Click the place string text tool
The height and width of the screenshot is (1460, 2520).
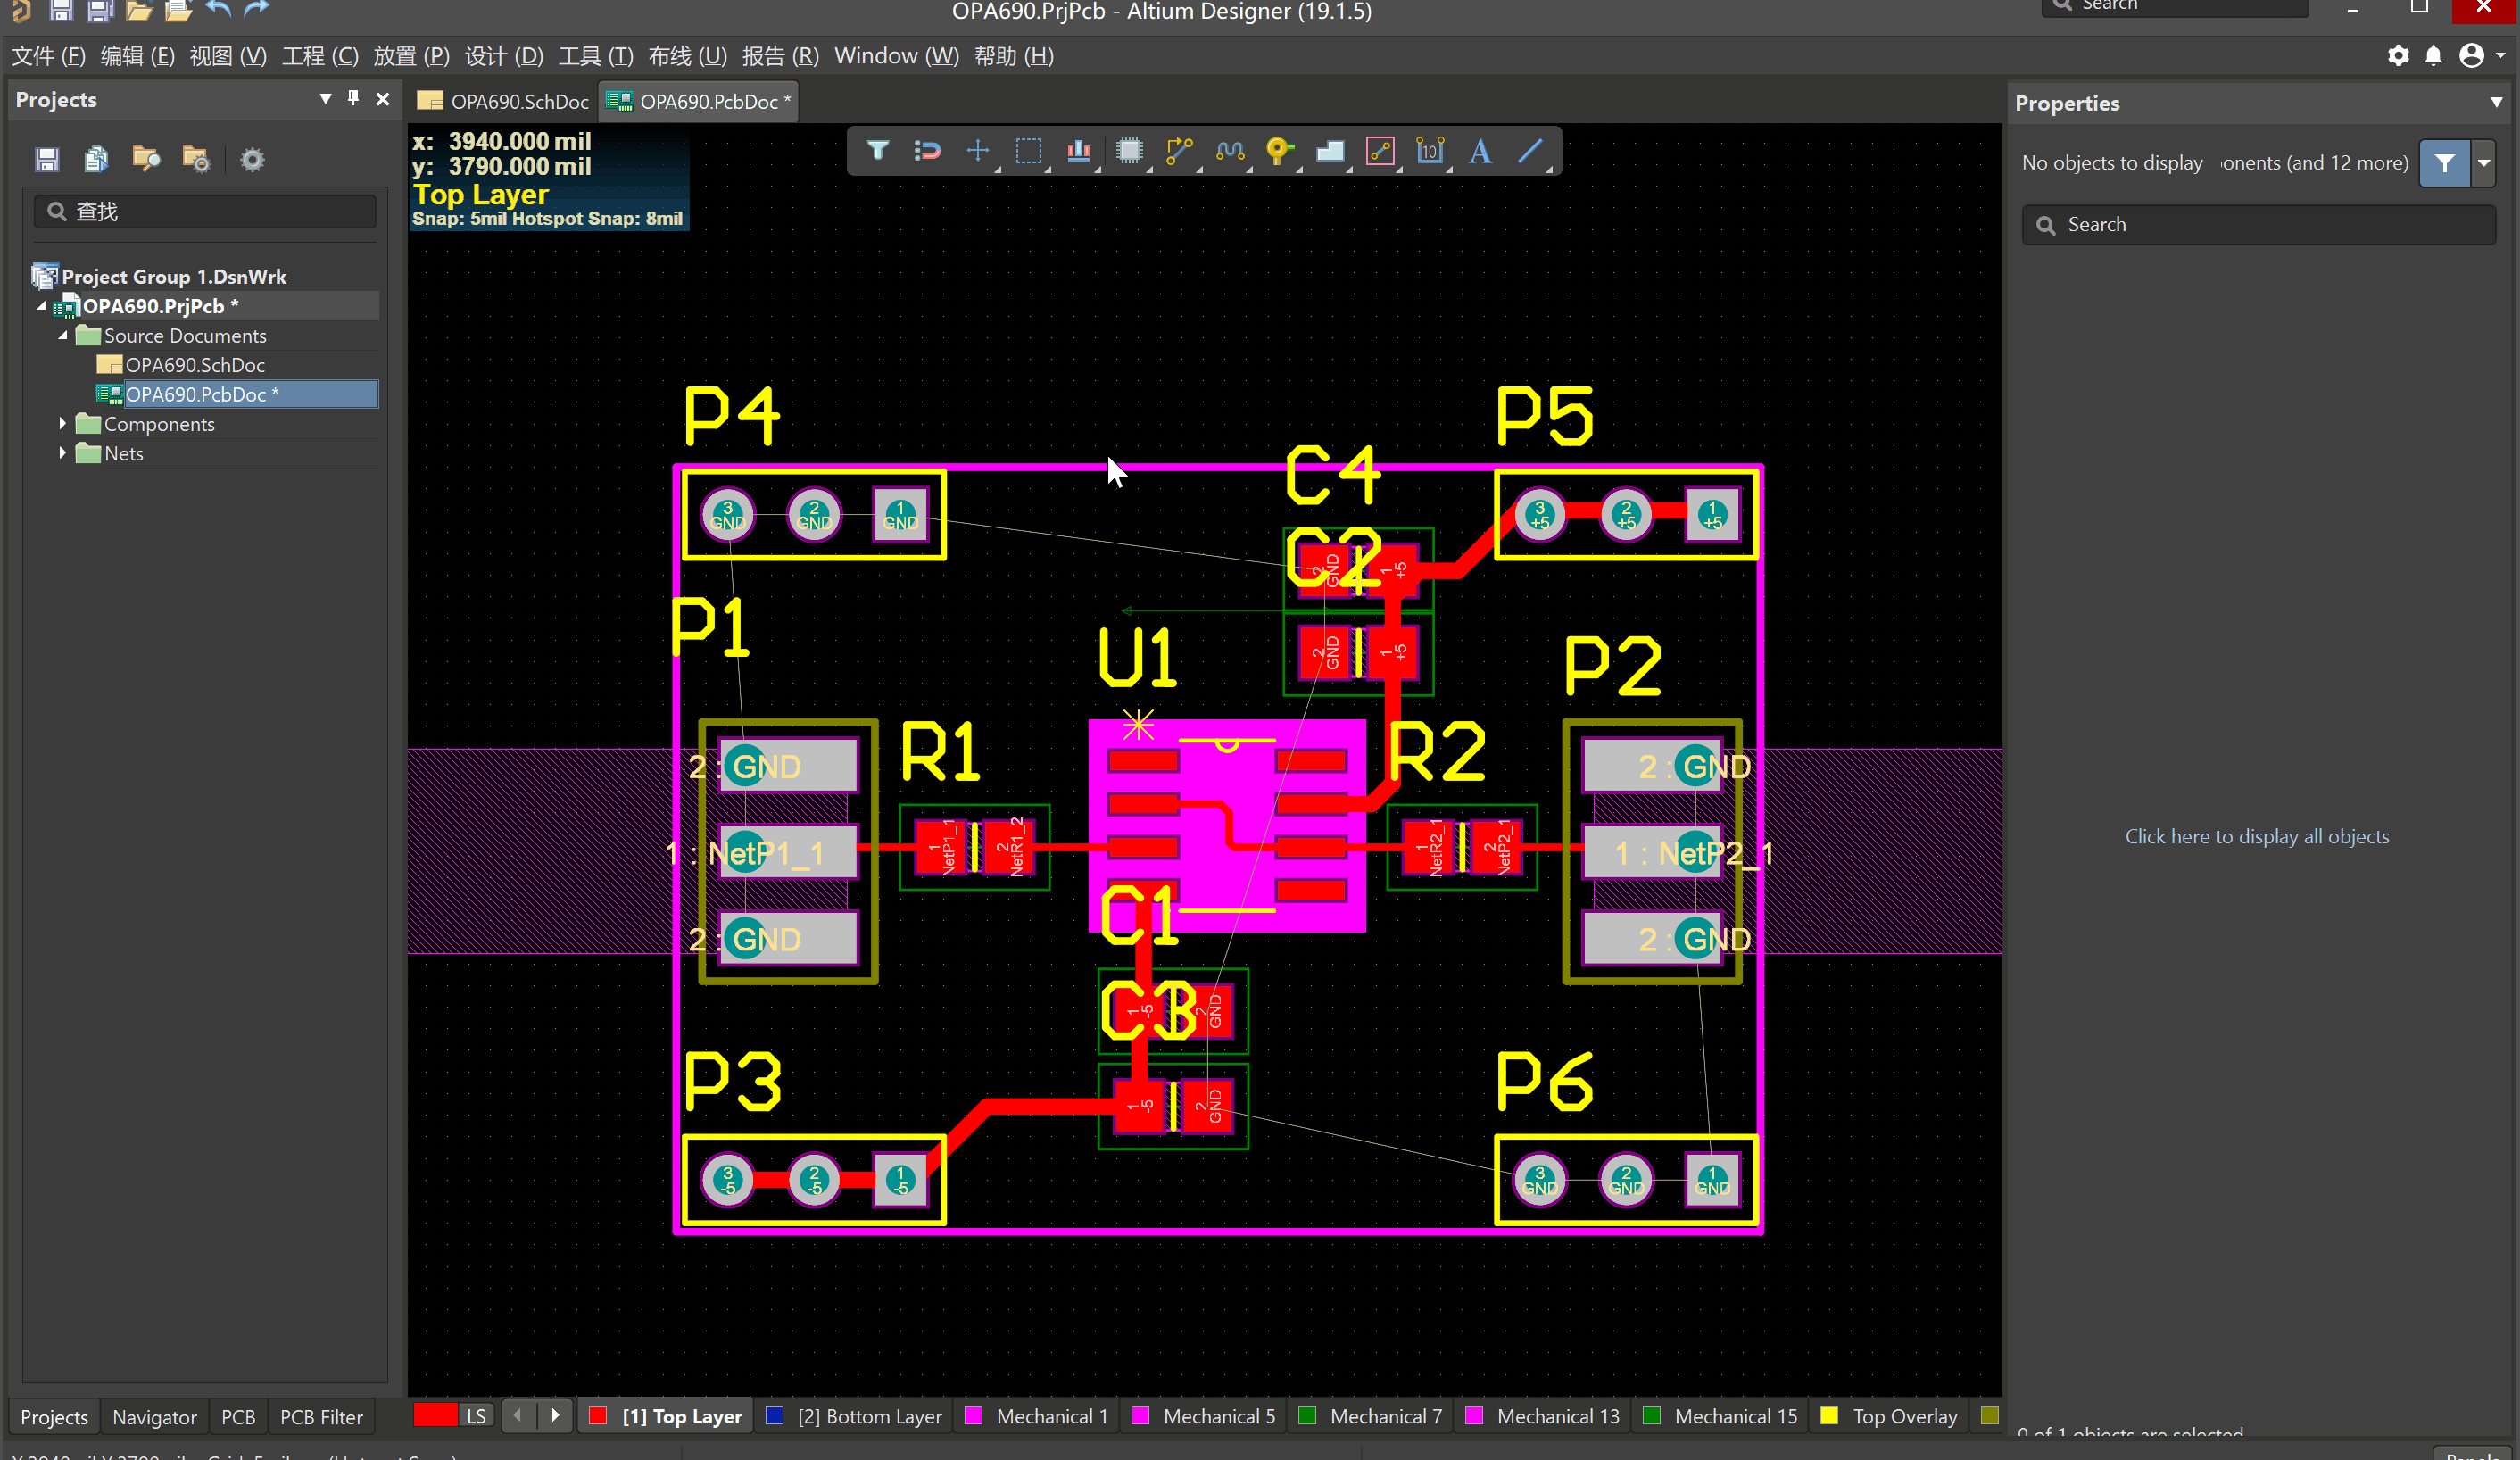1480,151
